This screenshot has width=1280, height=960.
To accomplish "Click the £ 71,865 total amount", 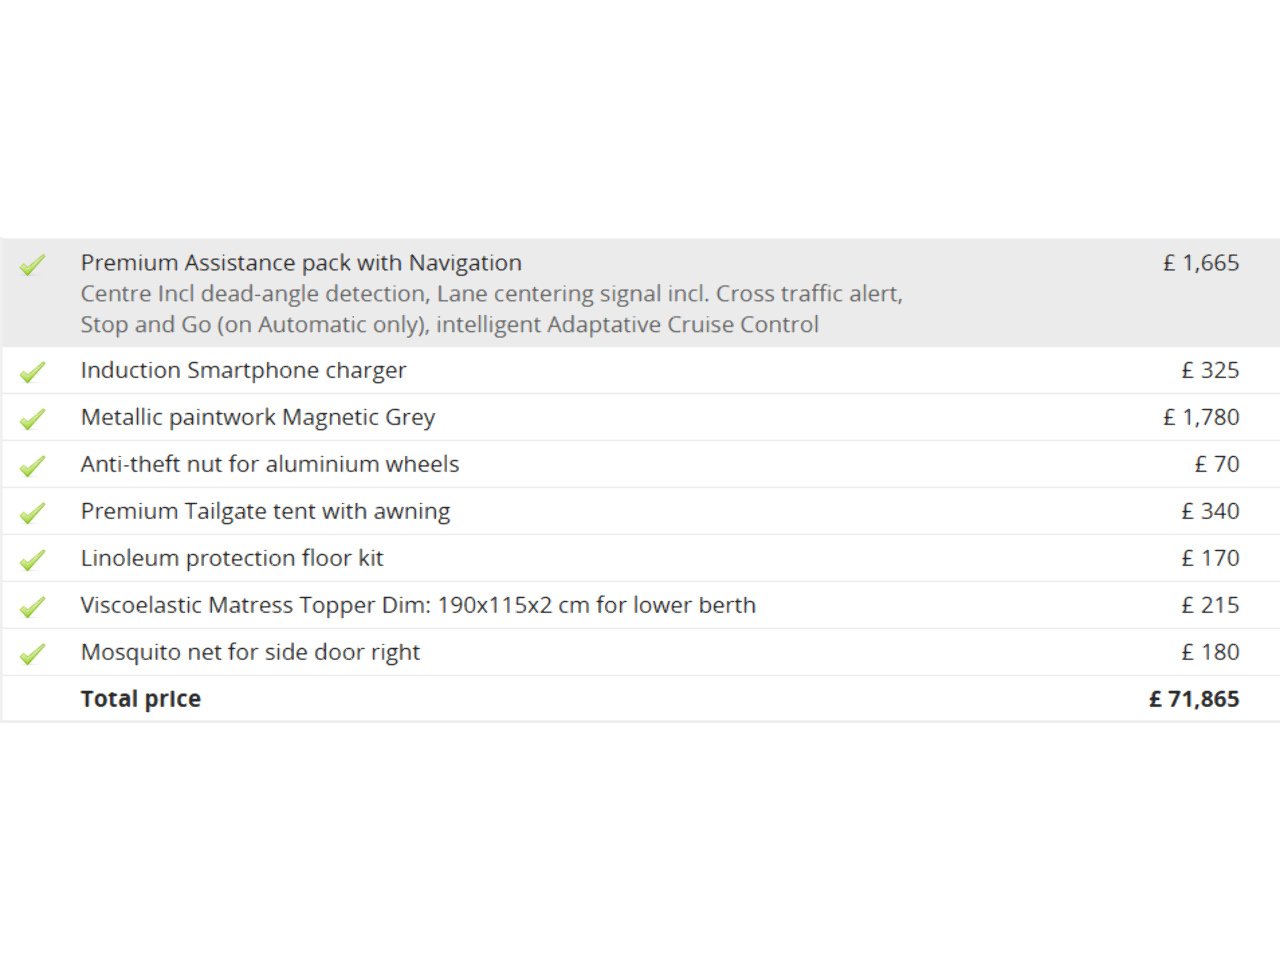I will coord(1194,699).
